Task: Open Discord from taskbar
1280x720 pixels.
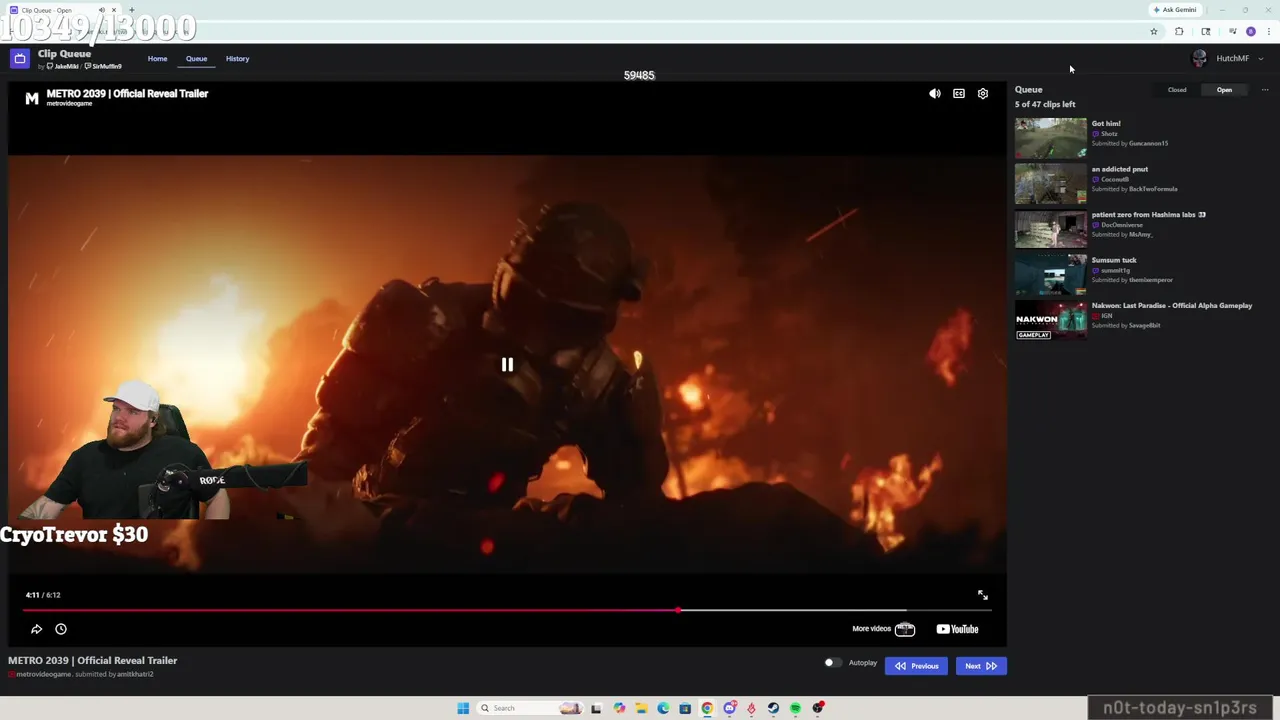Action: click(729, 708)
